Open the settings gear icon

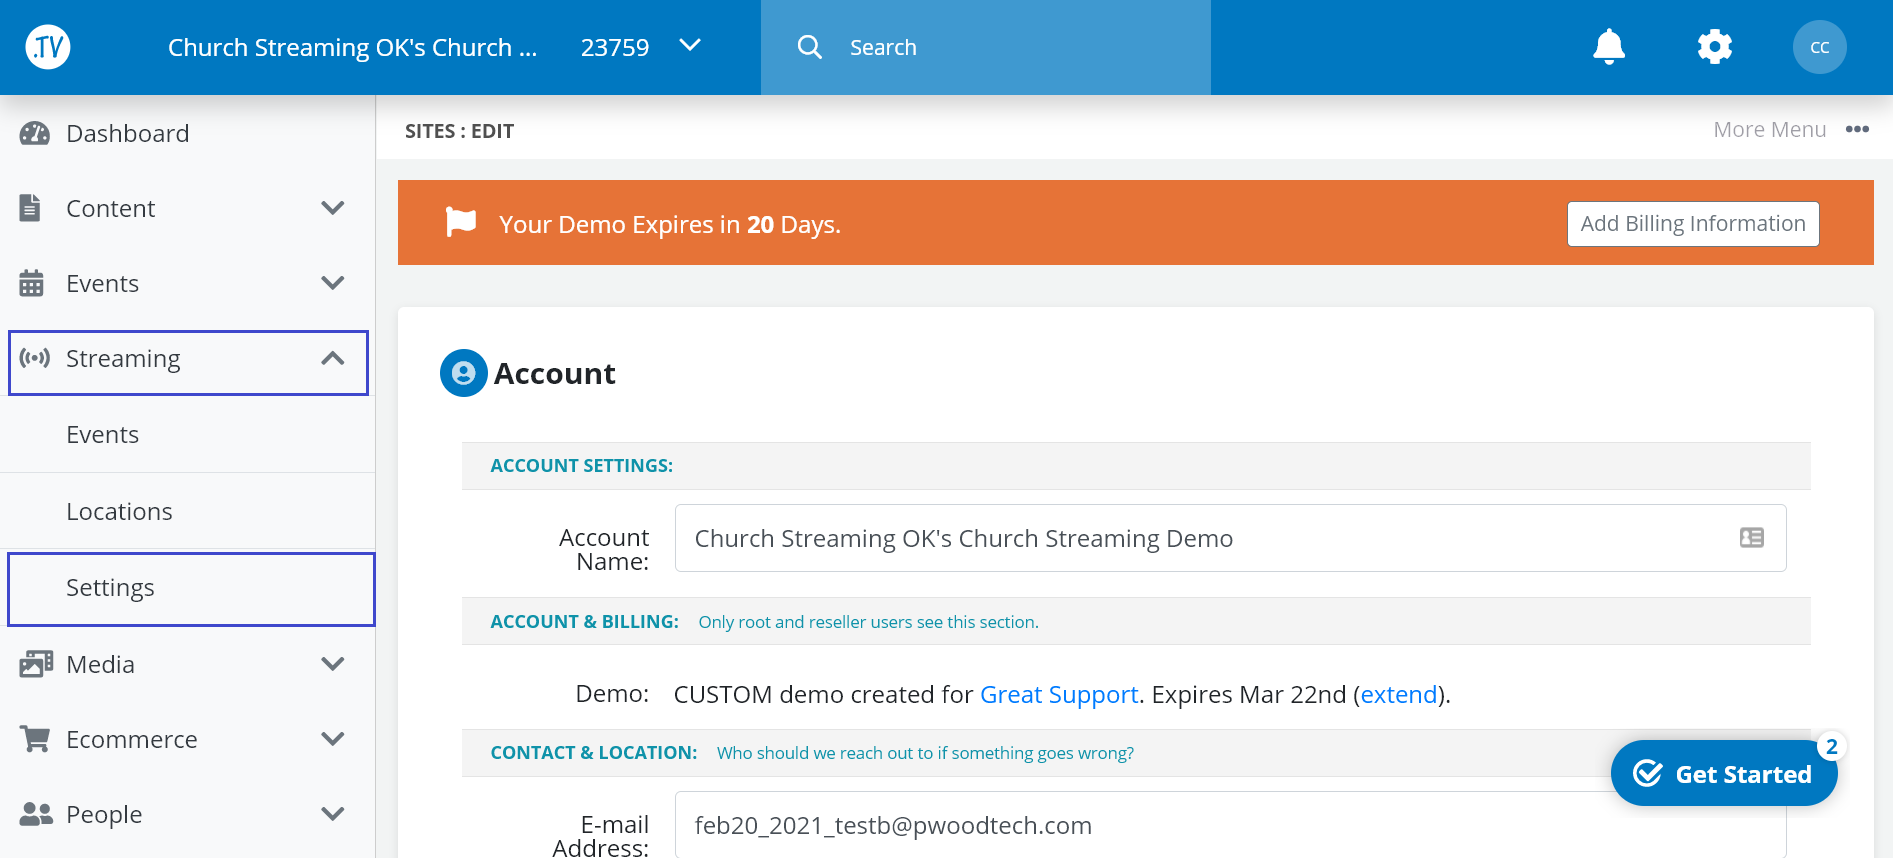point(1714,47)
